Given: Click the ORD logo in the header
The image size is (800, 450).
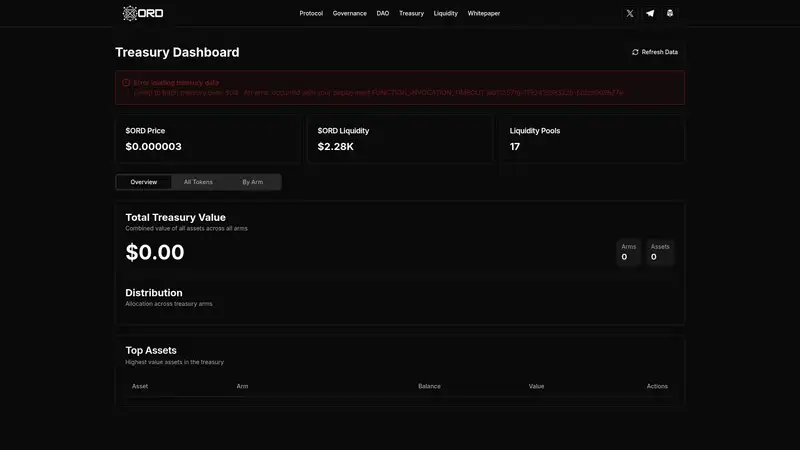Looking at the screenshot, I should point(143,13).
